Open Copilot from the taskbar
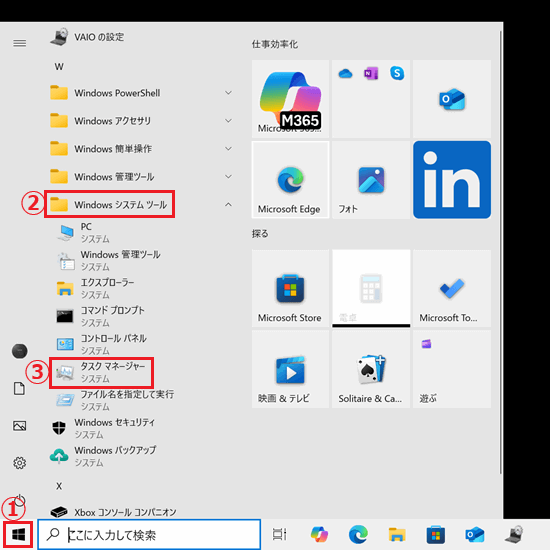 [319, 535]
